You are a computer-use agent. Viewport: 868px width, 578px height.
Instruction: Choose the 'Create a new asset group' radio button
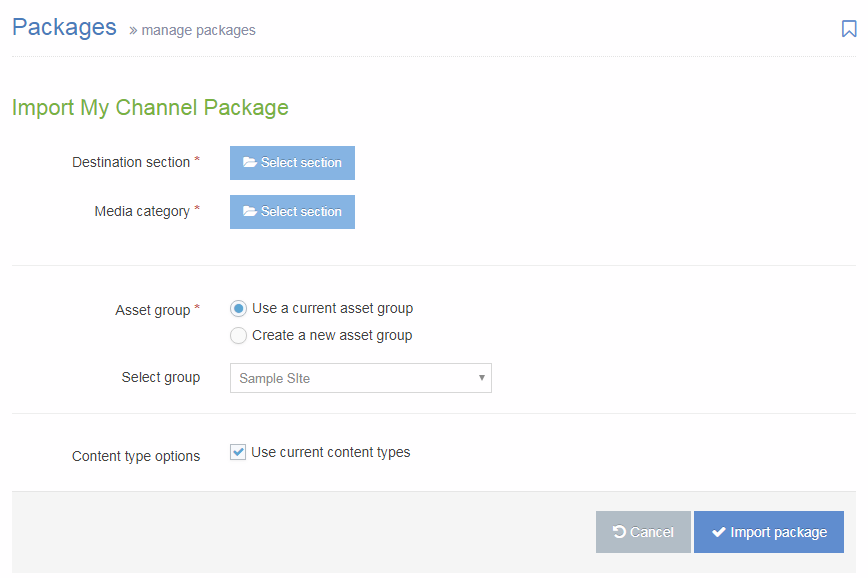pos(238,336)
